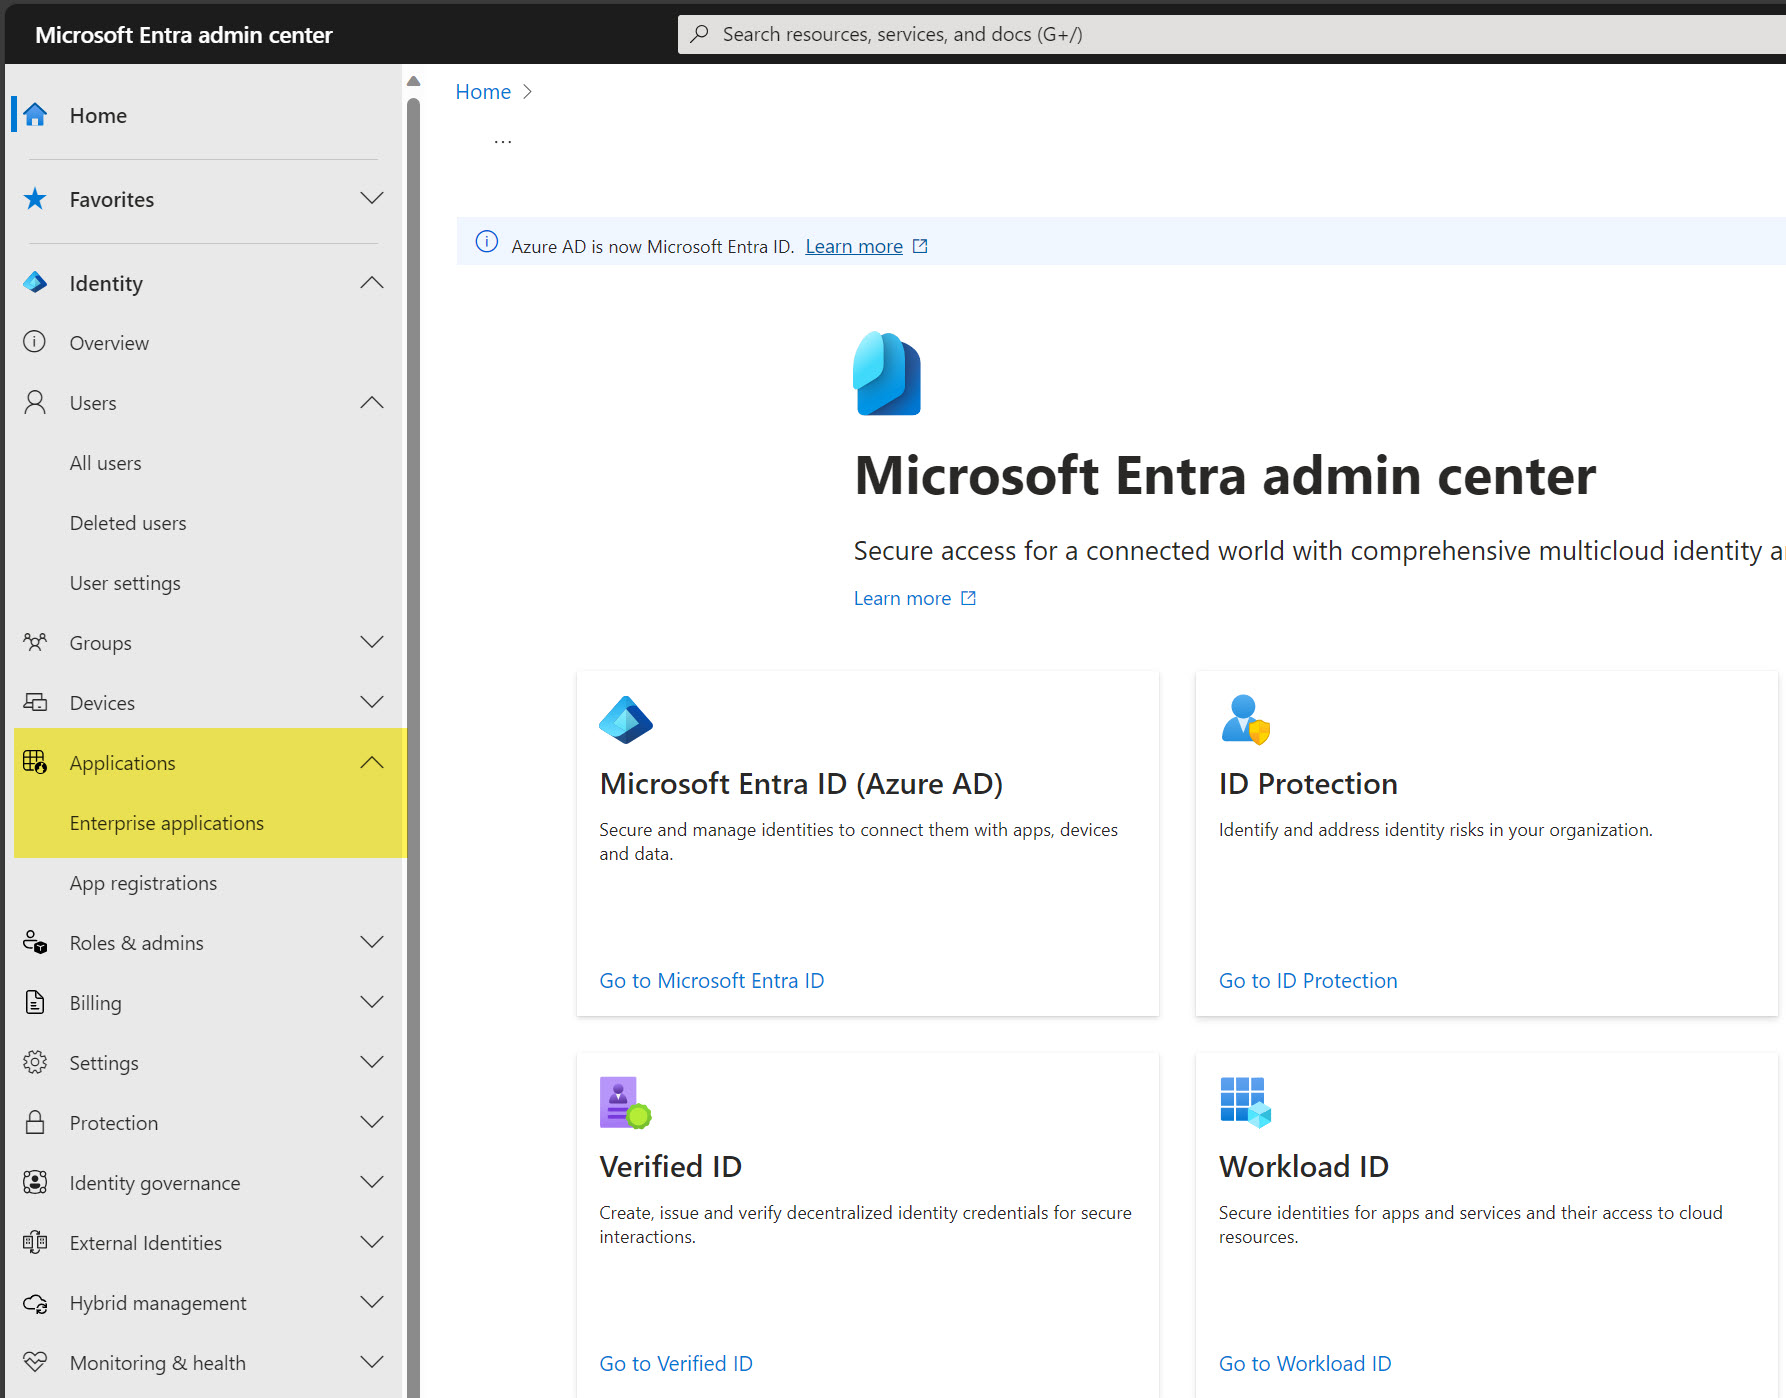Expand the Monitoring & health chevron
Screen dimensions: 1786x1398
point(372,1362)
